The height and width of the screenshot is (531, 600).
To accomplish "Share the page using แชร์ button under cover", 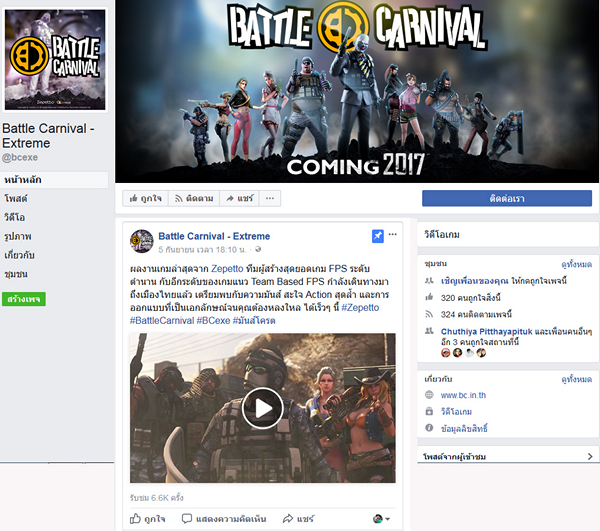I will tap(239, 199).
